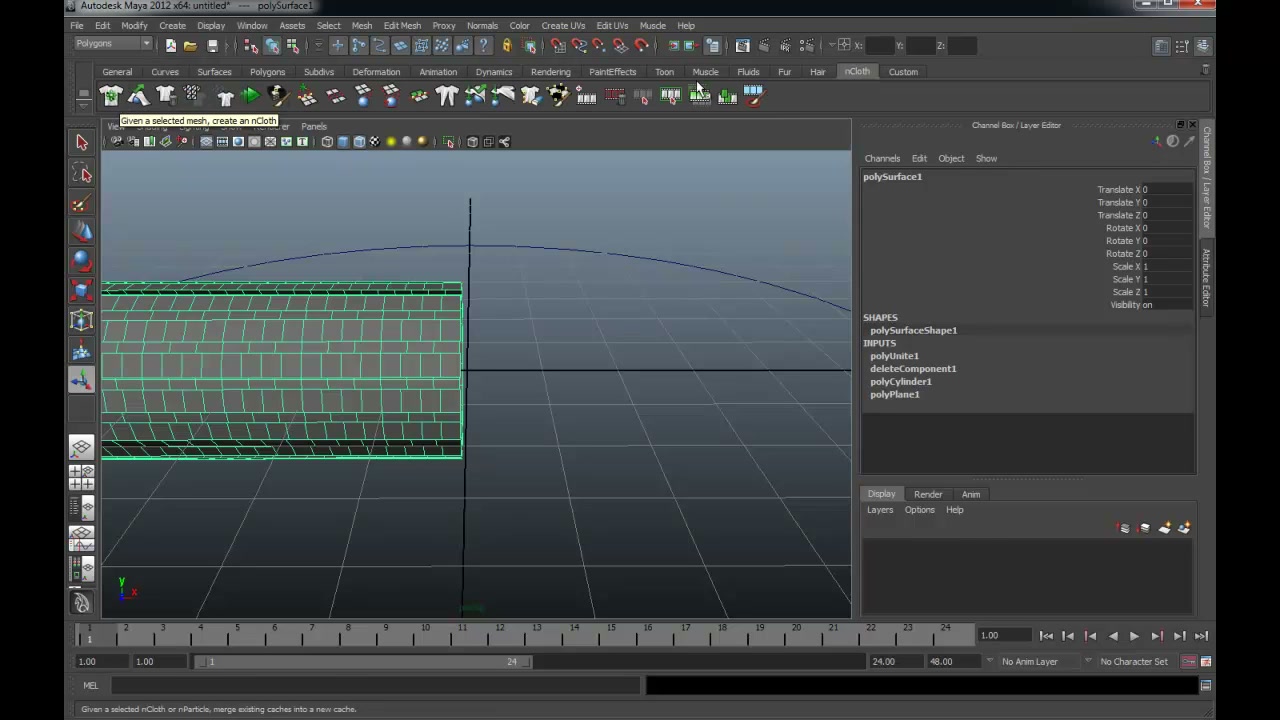
Task: Click the Channels menu in Channel Box
Action: point(882,158)
